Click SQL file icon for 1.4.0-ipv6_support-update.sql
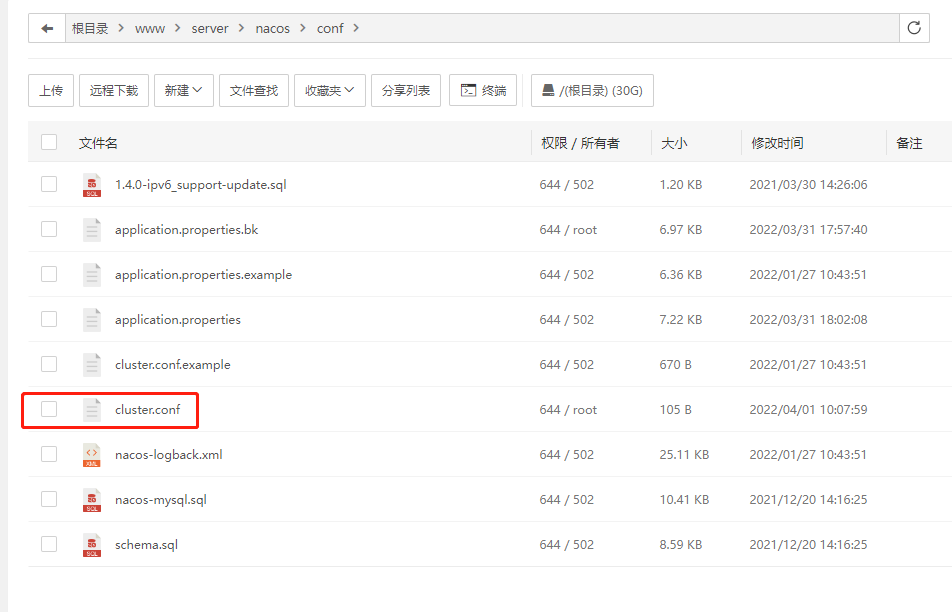 pos(92,185)
